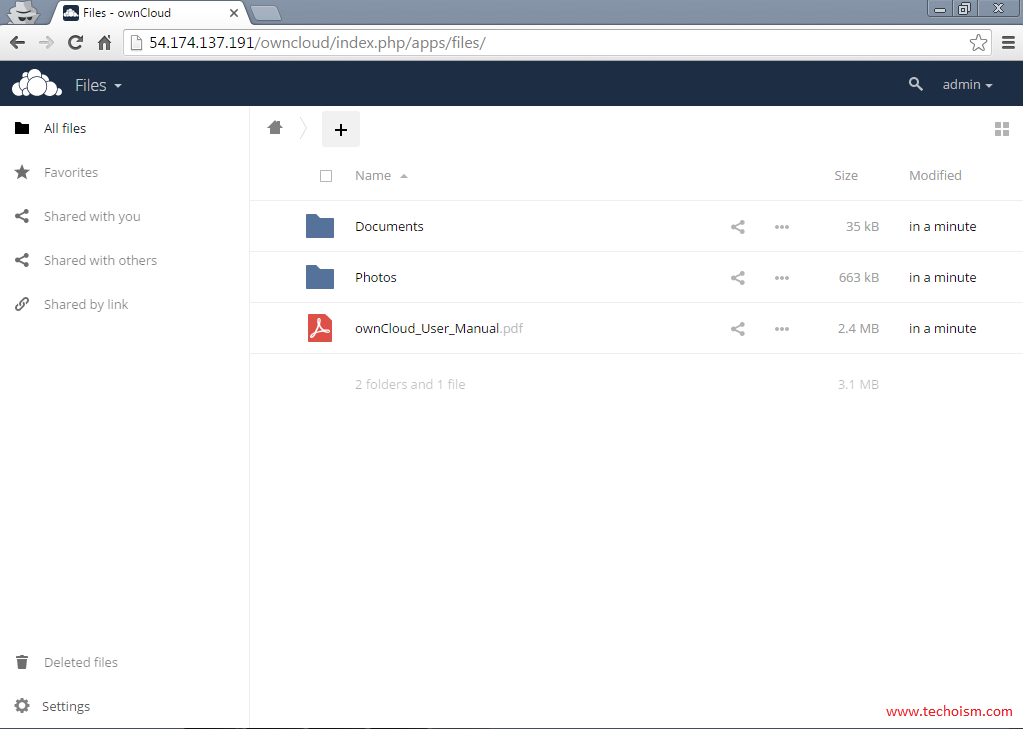Click the browser home icon
Viewport: 1023px width, 729px height.
pyautogui.click(x=104, y=43)
